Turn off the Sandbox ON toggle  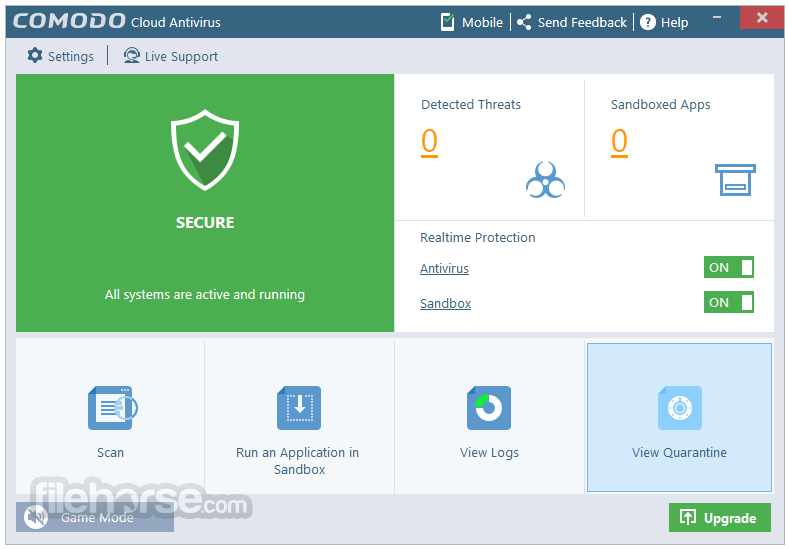tap(729, 302)
